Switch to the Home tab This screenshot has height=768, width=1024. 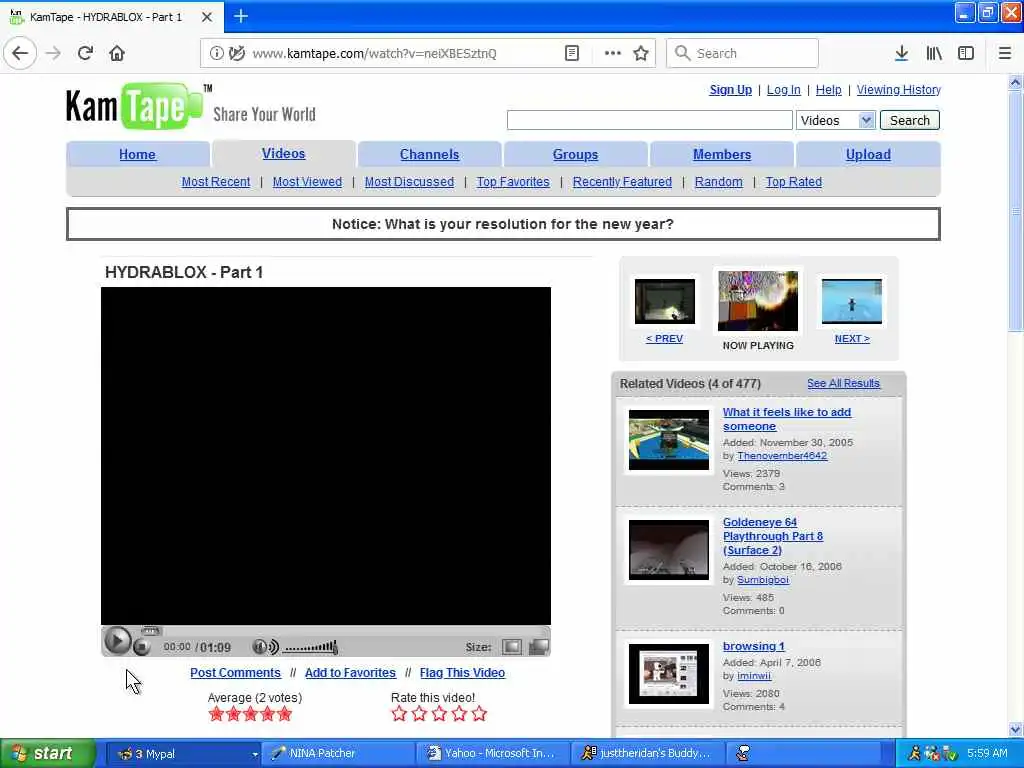(137, 155)
